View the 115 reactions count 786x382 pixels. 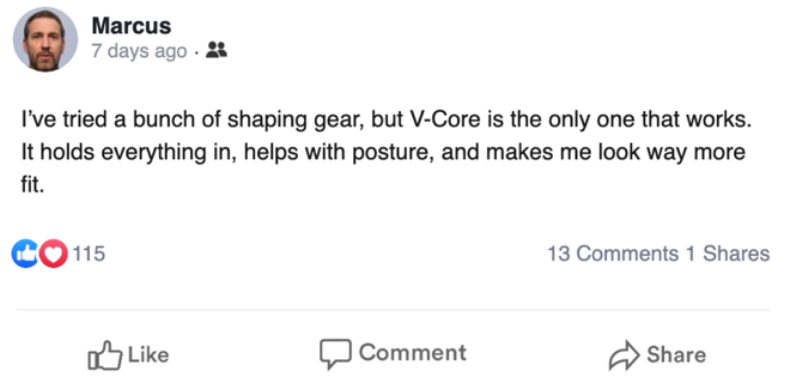click(89, 254)
